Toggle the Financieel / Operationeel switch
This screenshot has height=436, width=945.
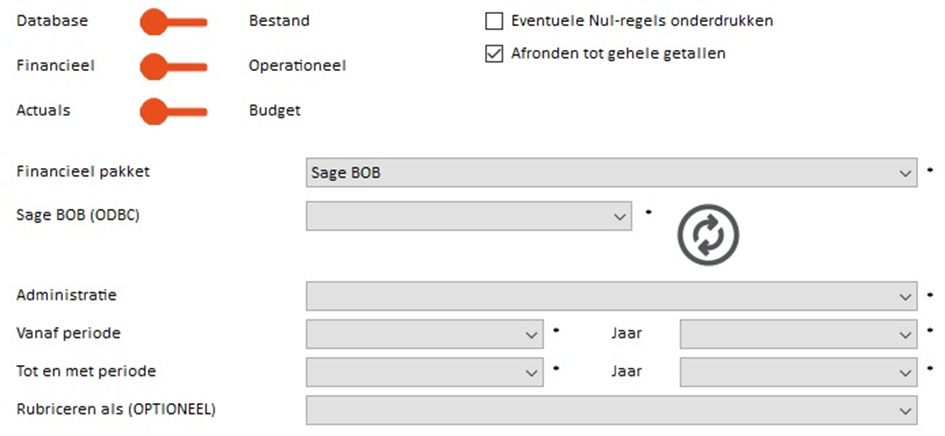[x=174, y=66]
